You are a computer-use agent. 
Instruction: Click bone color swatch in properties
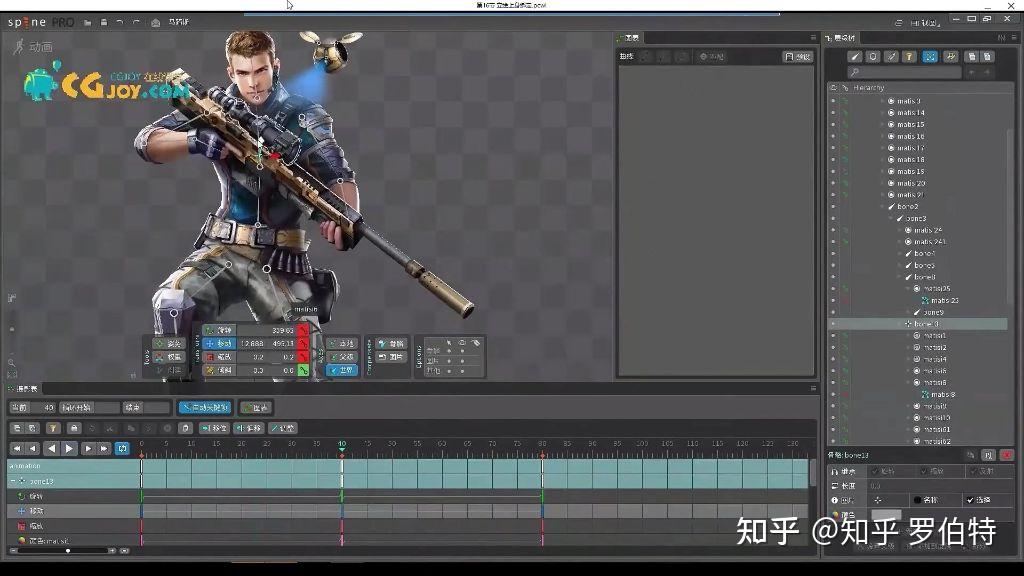(886, 515)
